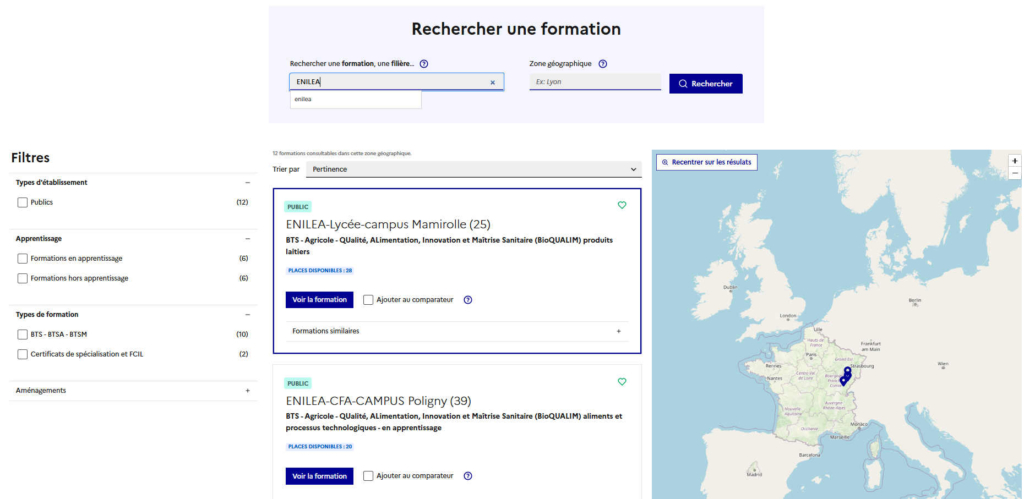1024x499 pixels.
Task: Expand the Aménagements filter section
Action: pos(248,391)
